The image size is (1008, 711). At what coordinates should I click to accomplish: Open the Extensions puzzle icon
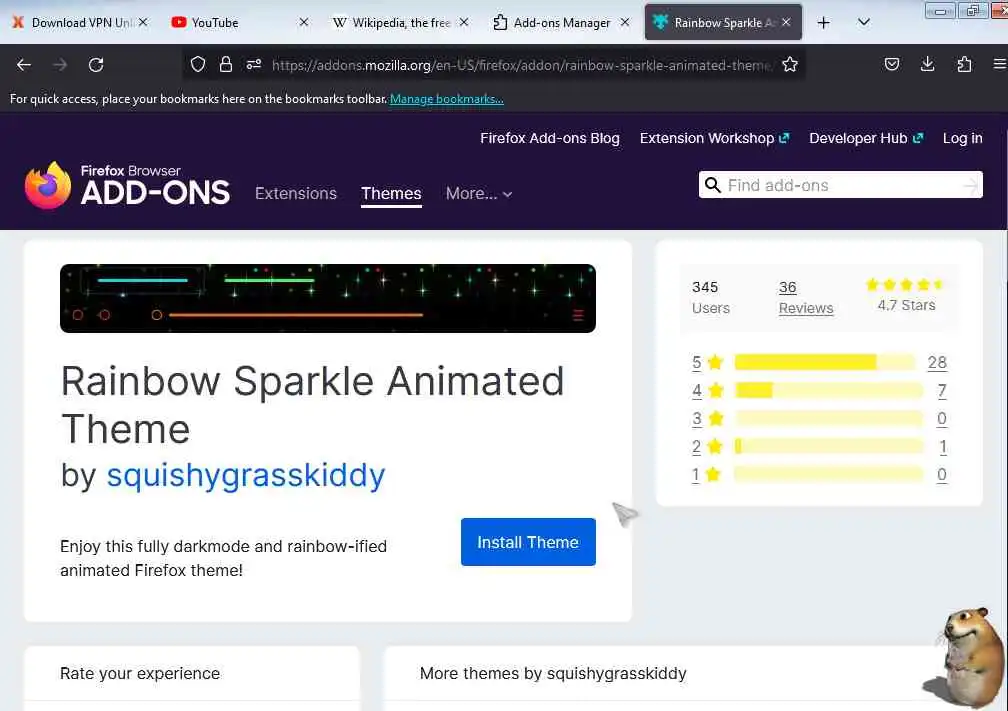(964, 65)
